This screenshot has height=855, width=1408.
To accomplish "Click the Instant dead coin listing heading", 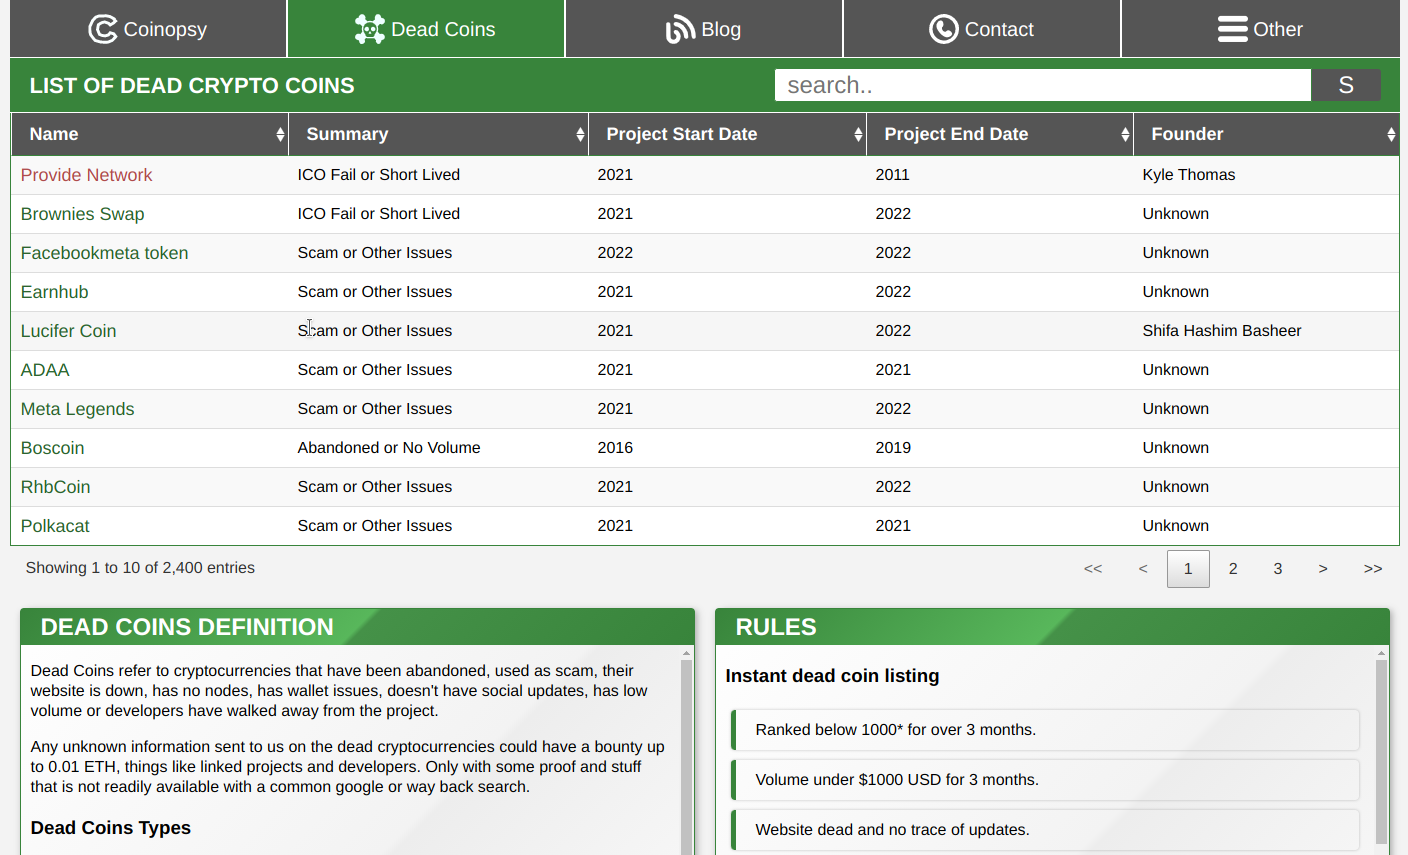I will point(832,676).
